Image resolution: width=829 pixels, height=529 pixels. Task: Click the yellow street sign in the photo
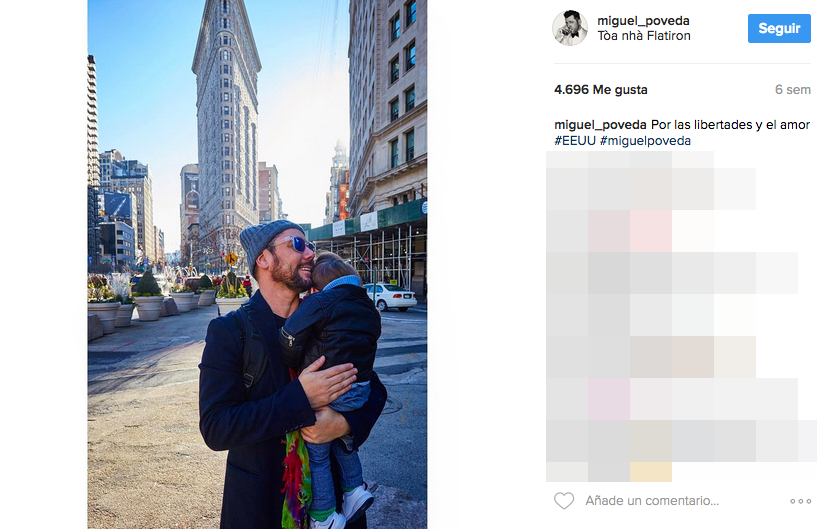click(x=231, y=258)
